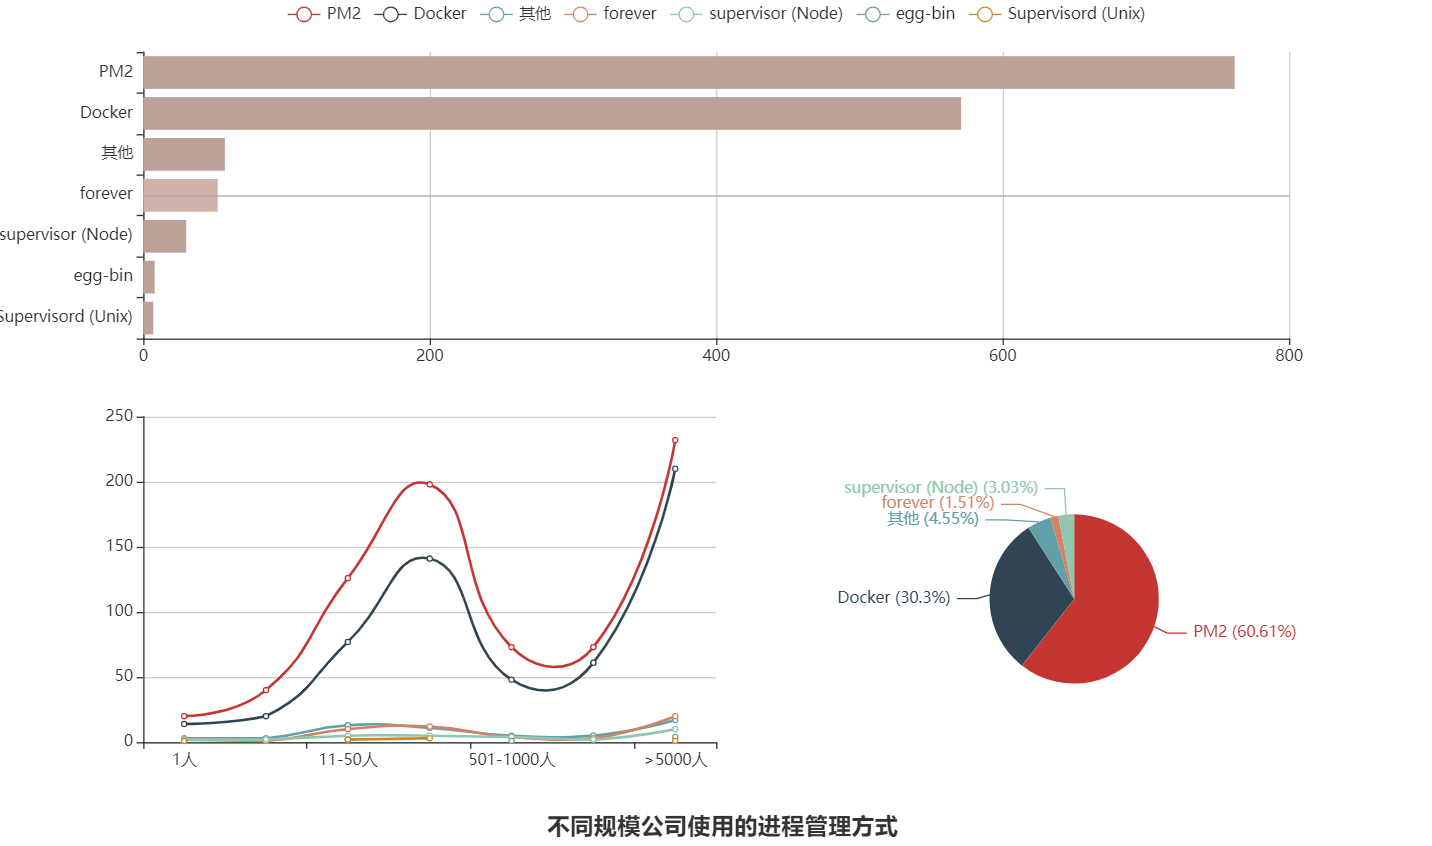Toggle the Supervisord (Unix) legend entry
Viewport: 1432px width, 846px height.
(x=1057, y=14)
